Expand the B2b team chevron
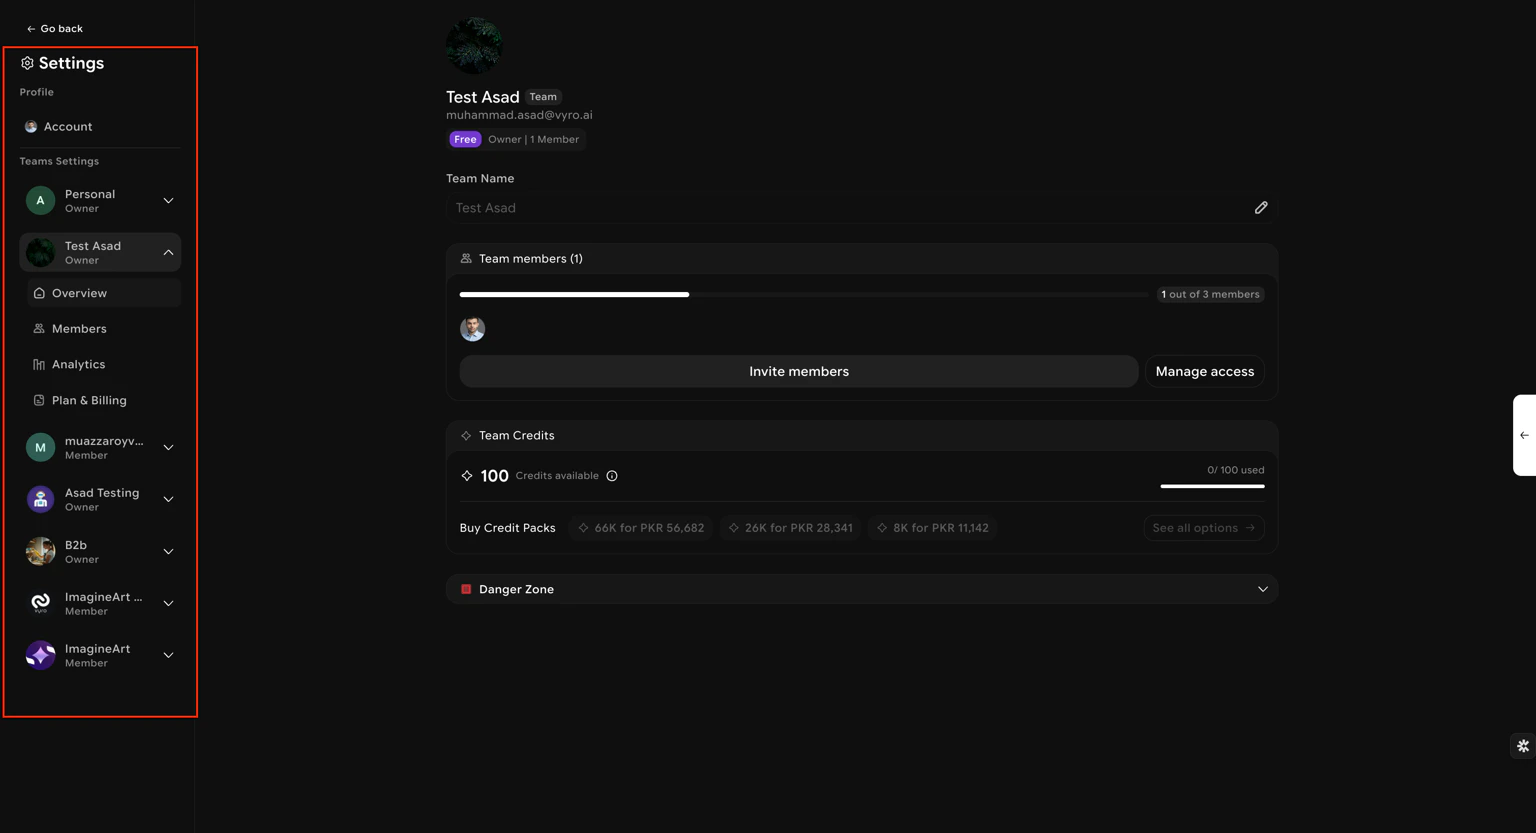Image resolution: width=1536 pixels, height=833 pixels. (168, 552)
